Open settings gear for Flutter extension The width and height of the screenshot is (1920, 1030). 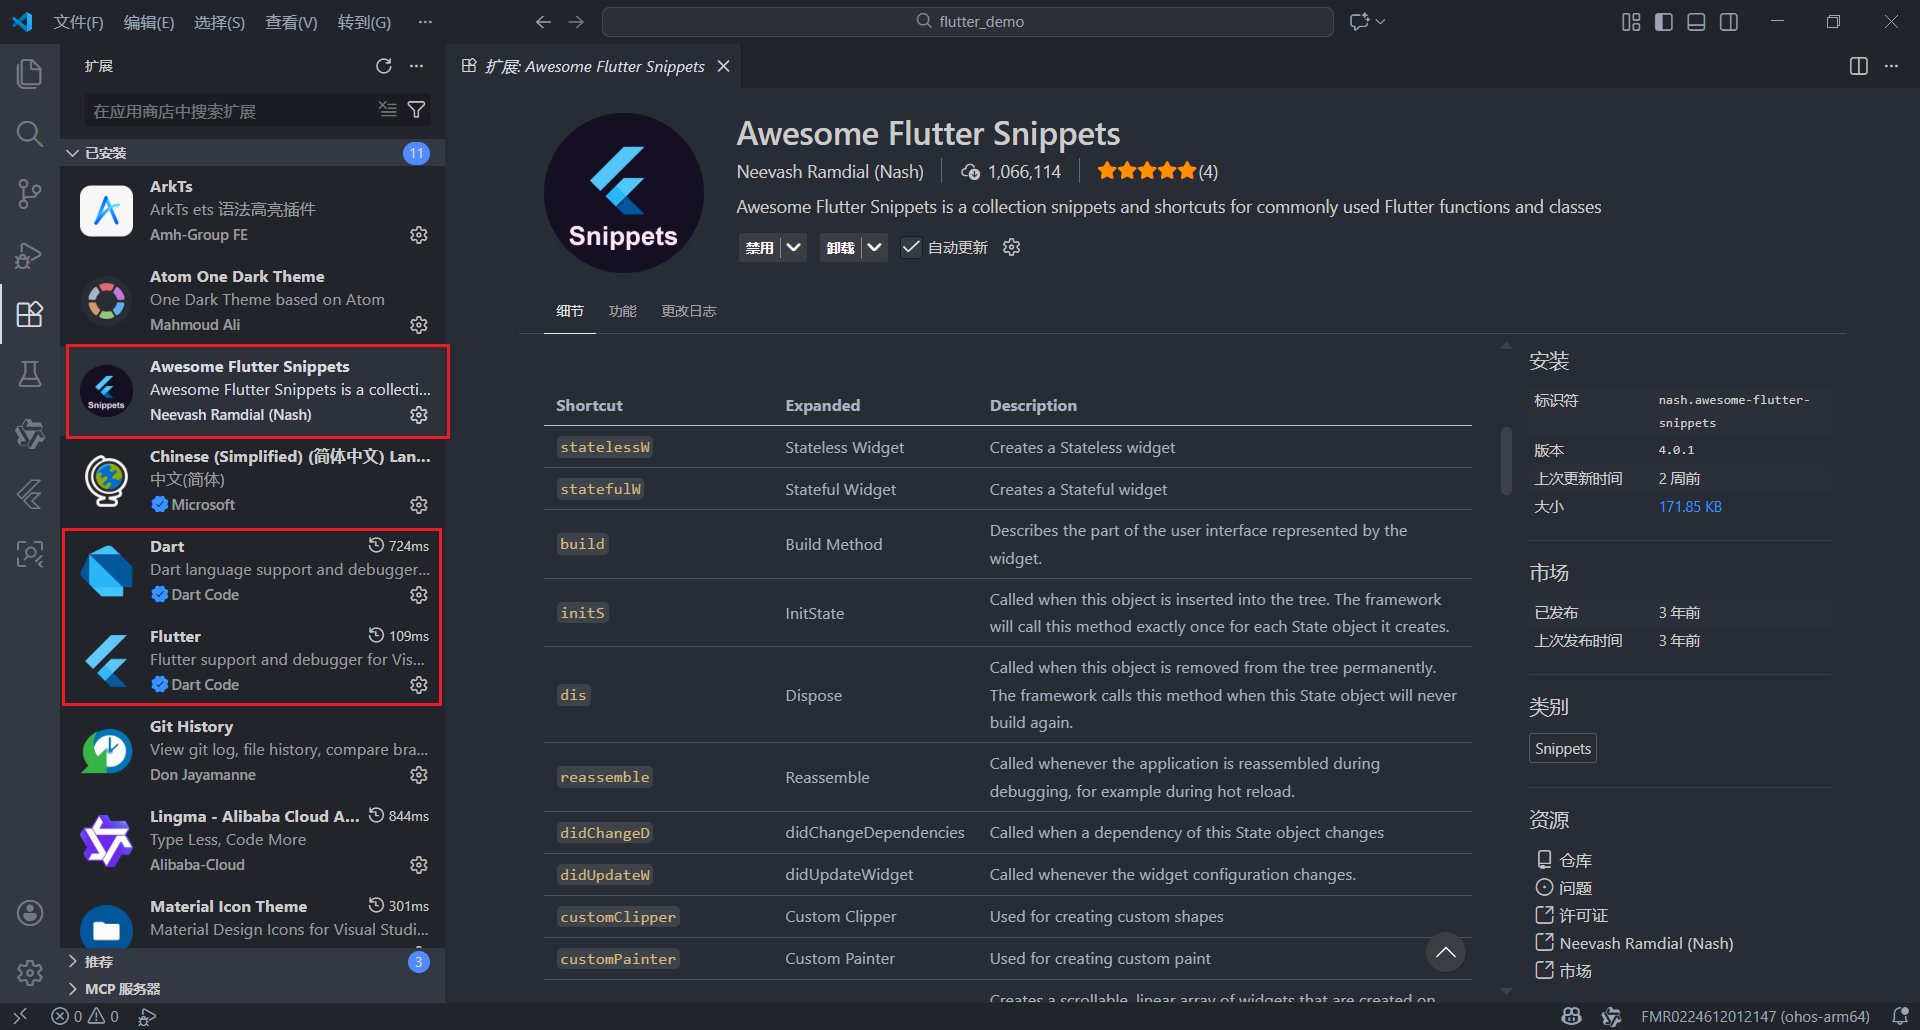click(419, 685)
